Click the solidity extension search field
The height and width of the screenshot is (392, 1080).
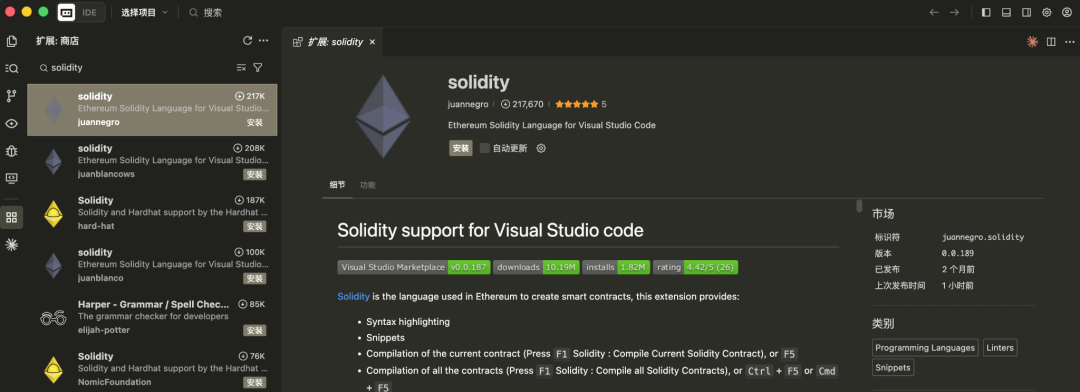click(x=138, y=68)
